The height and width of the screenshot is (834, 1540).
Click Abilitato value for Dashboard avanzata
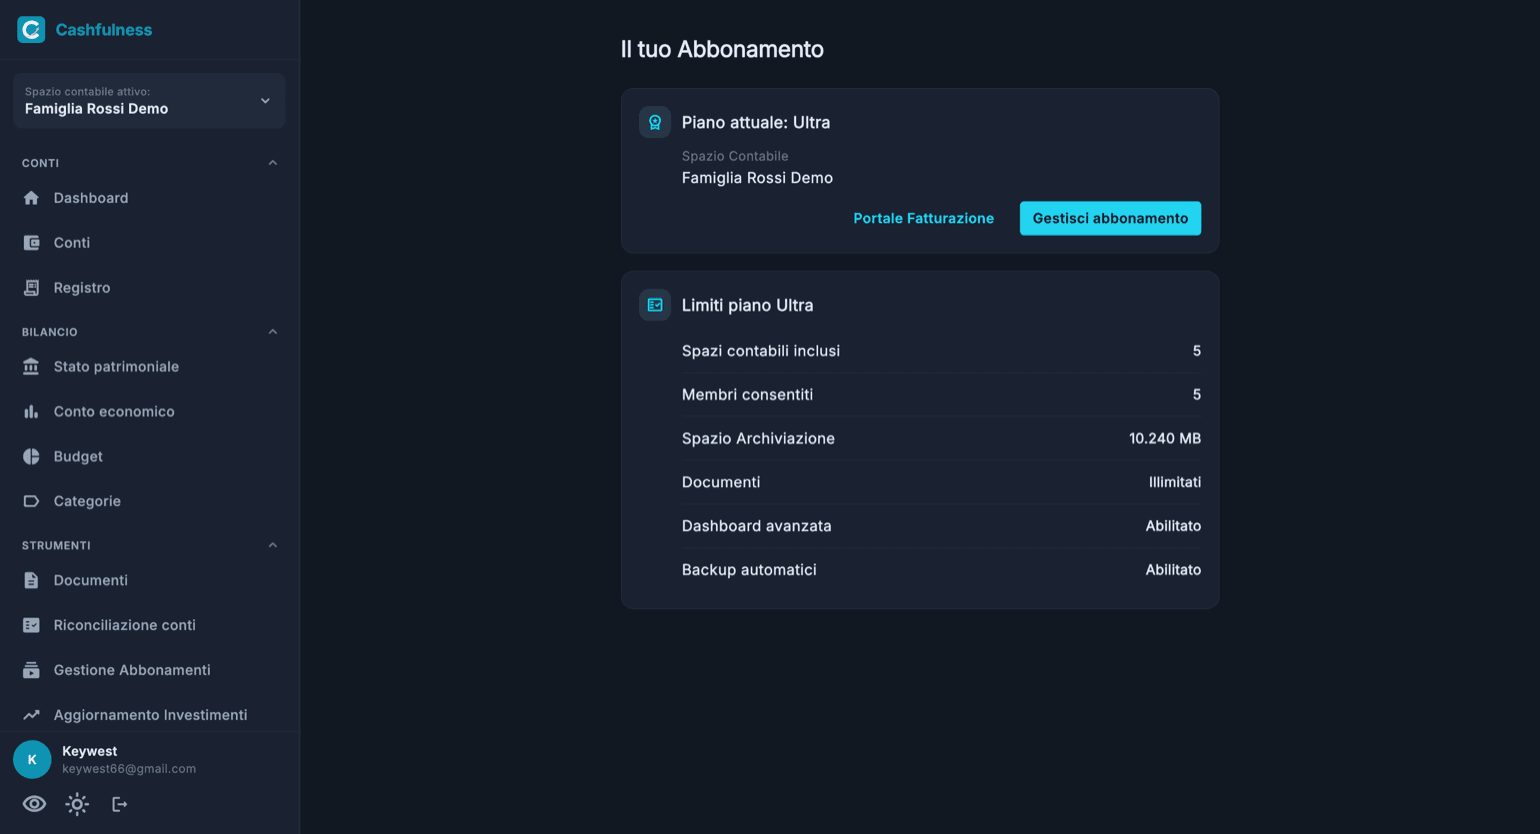1173,526
